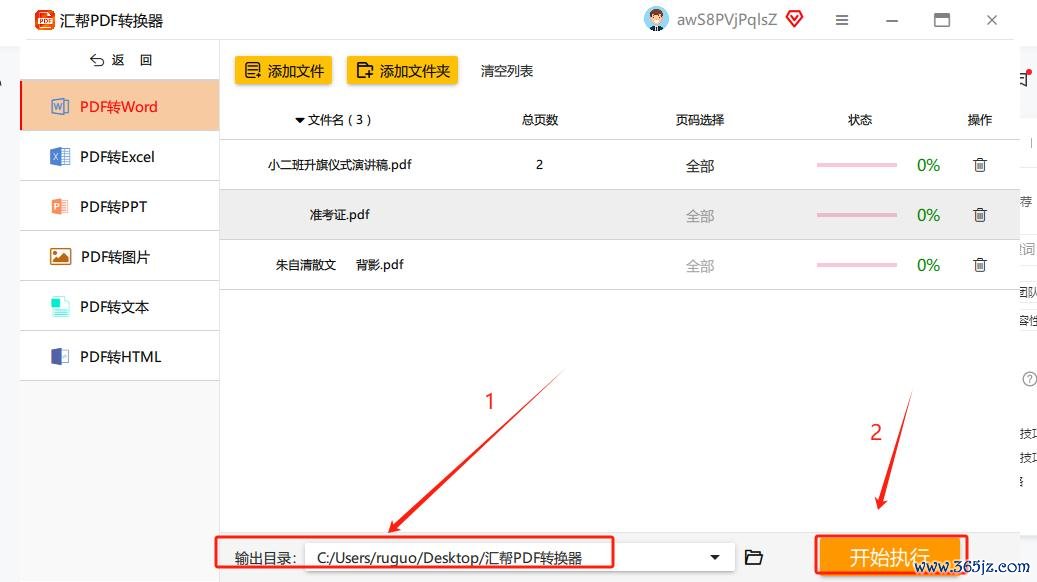
Task: Click the 开始执行 start button
Action: click(x=890, y=556)
